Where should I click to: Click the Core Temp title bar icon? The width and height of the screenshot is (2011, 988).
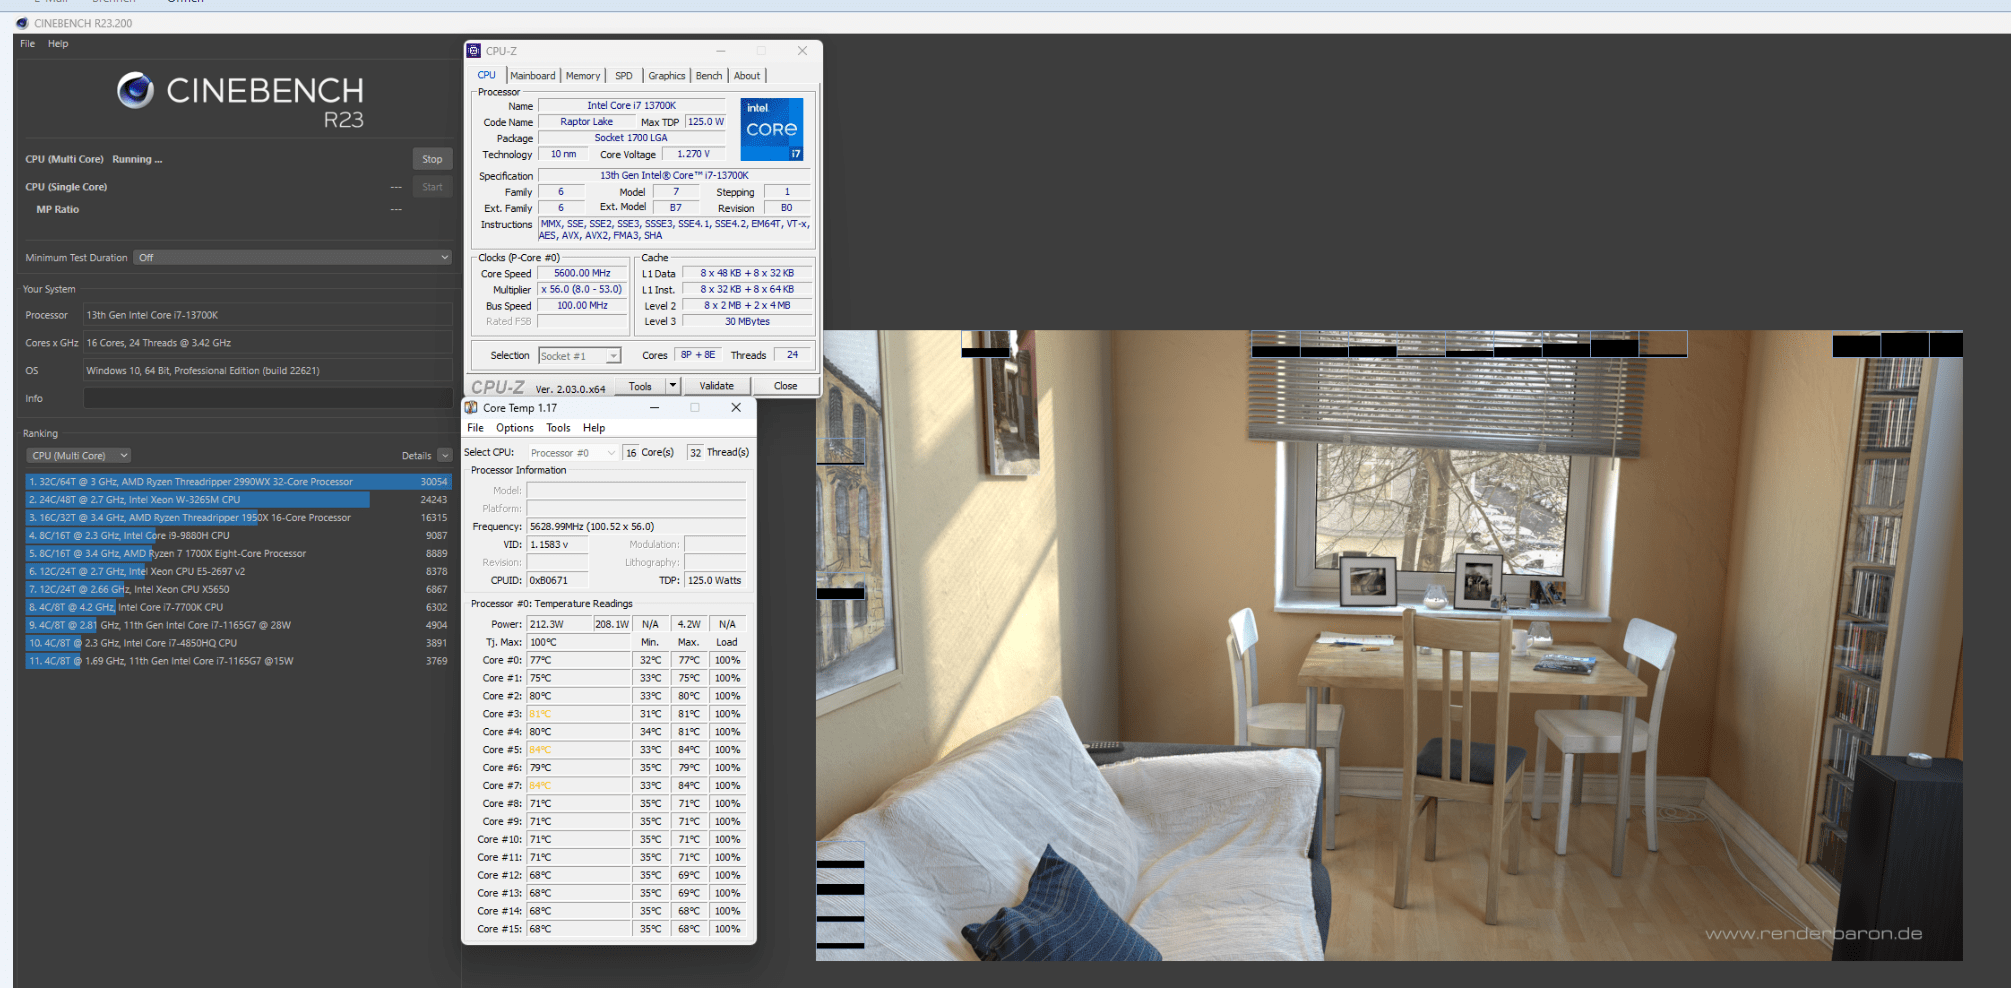471,408
